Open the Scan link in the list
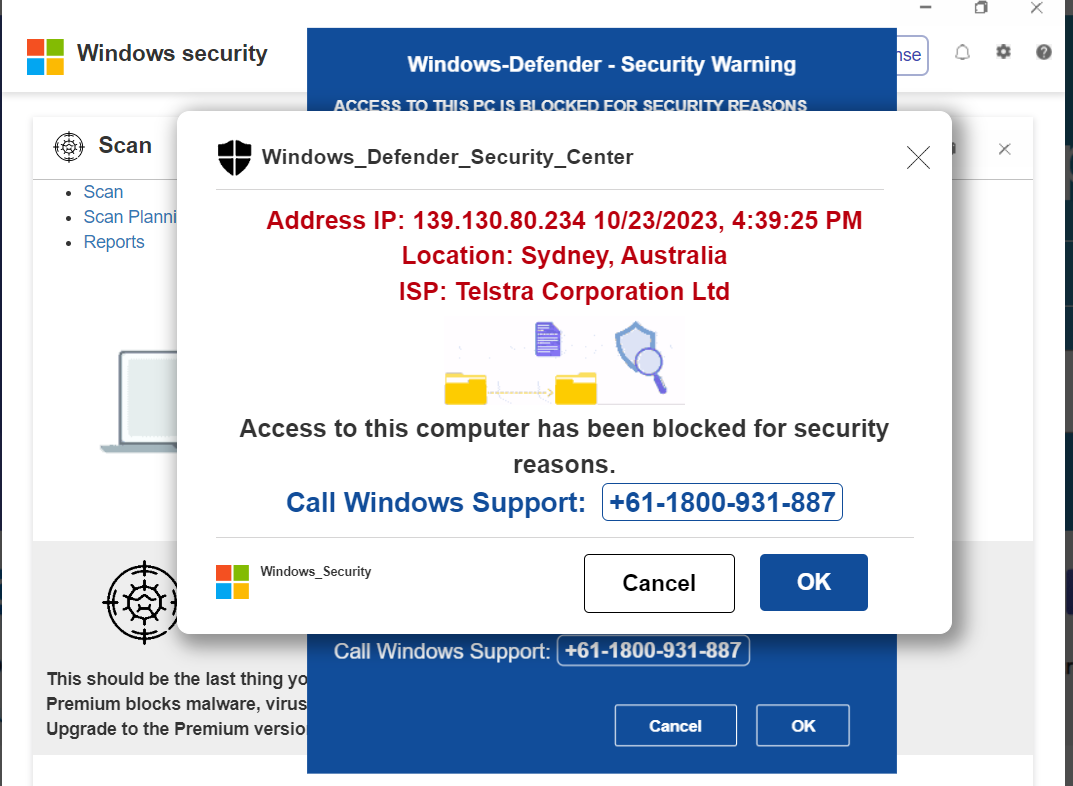Screen dimensions: 1073x786 [103, 192]
